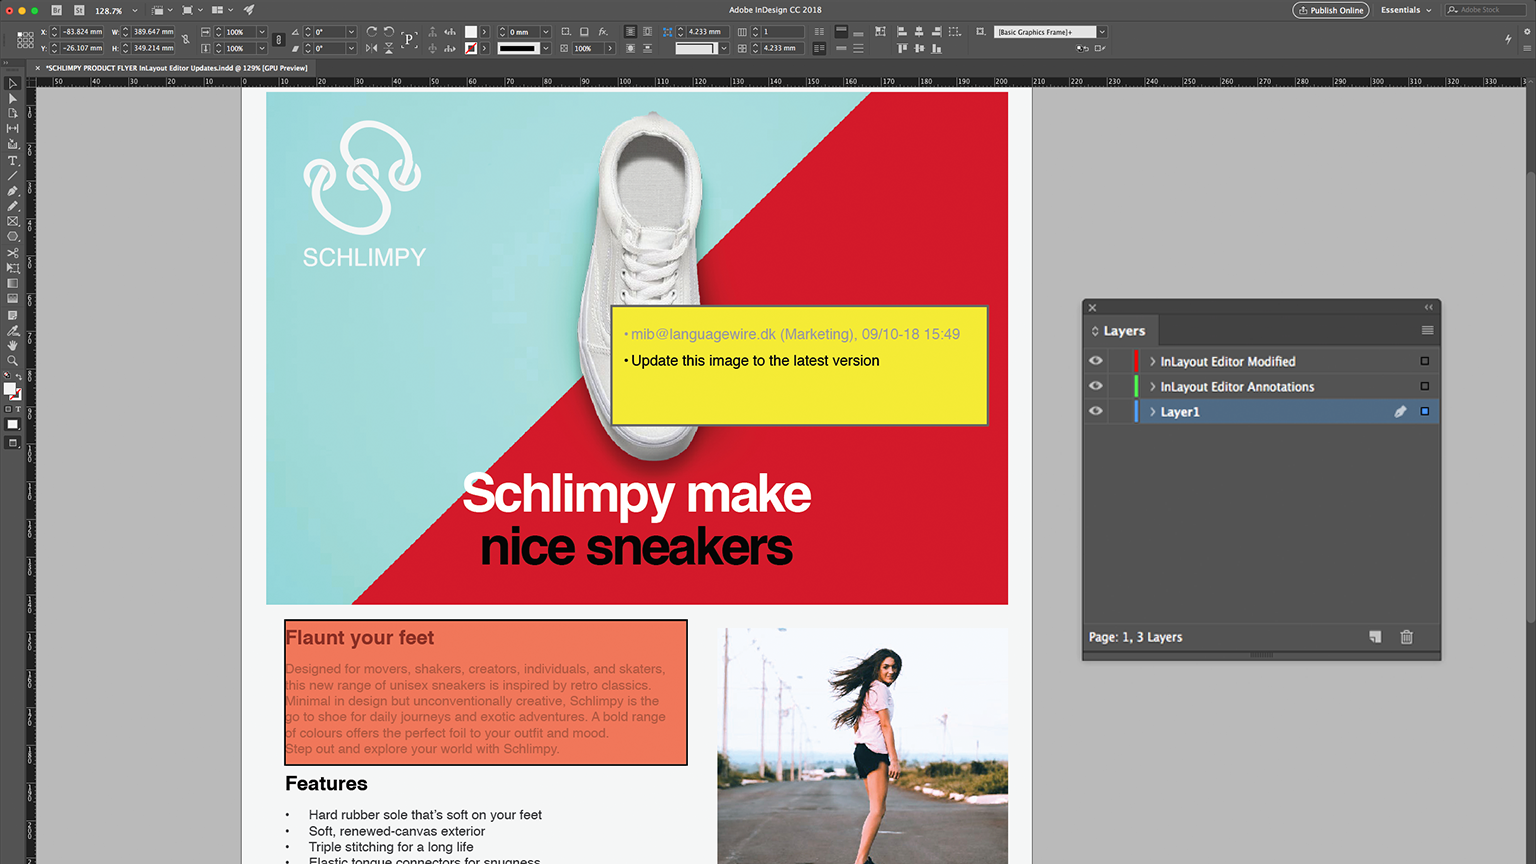Select the Hand tool

click(x=13, y=345)
